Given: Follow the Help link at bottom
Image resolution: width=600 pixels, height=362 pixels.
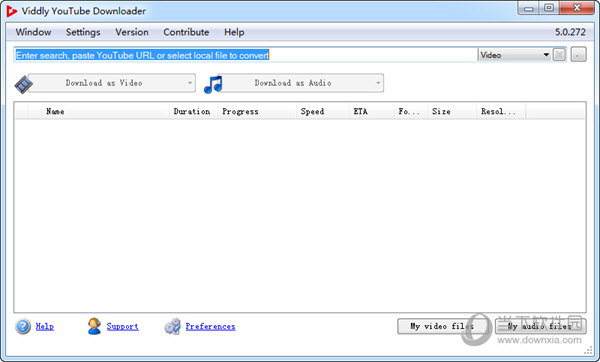Looking at the screenshot, I should point(45,326).
